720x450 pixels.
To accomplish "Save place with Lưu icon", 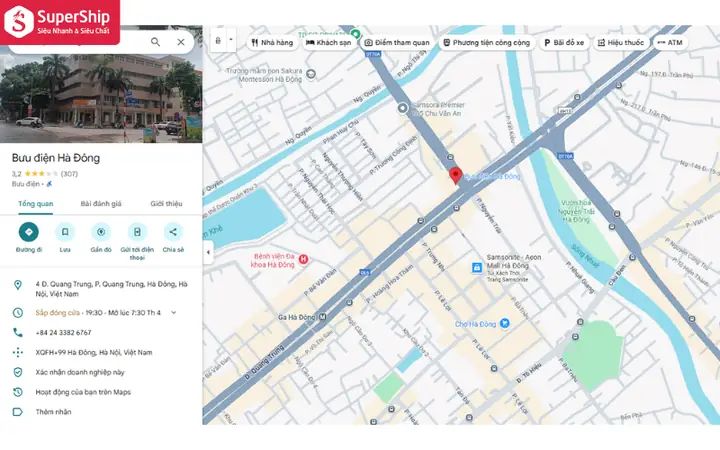I will click(65, 232).
